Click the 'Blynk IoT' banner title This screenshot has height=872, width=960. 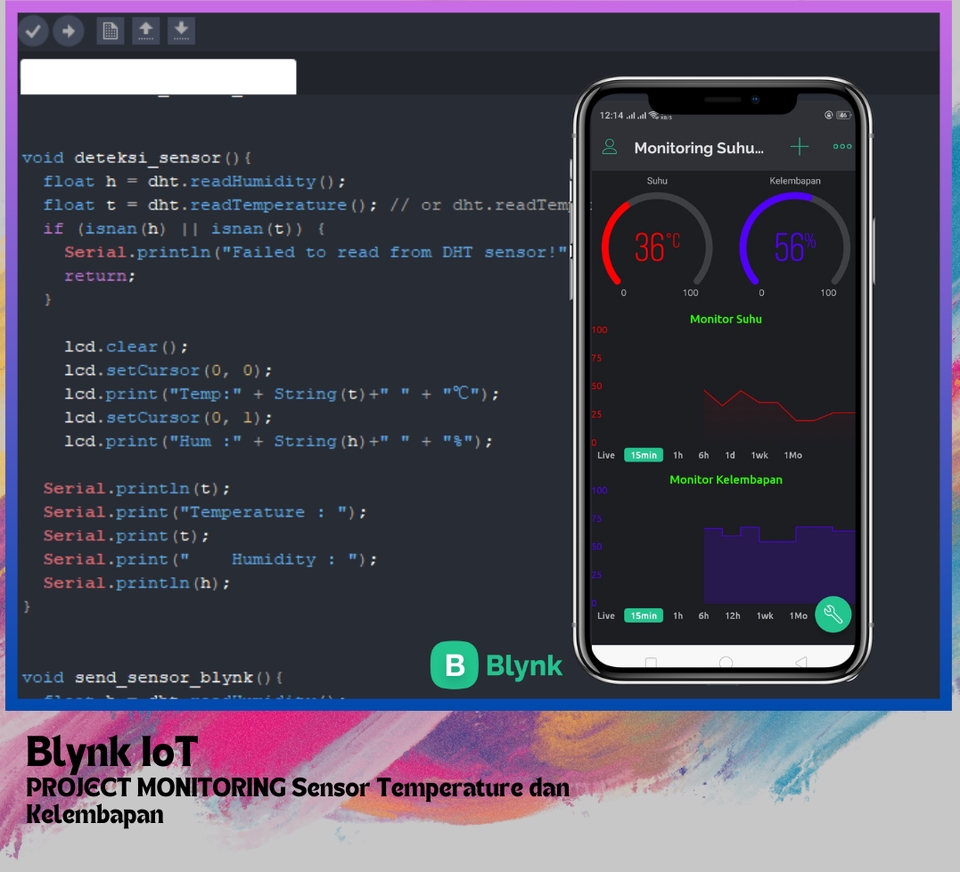pos(111,752)
